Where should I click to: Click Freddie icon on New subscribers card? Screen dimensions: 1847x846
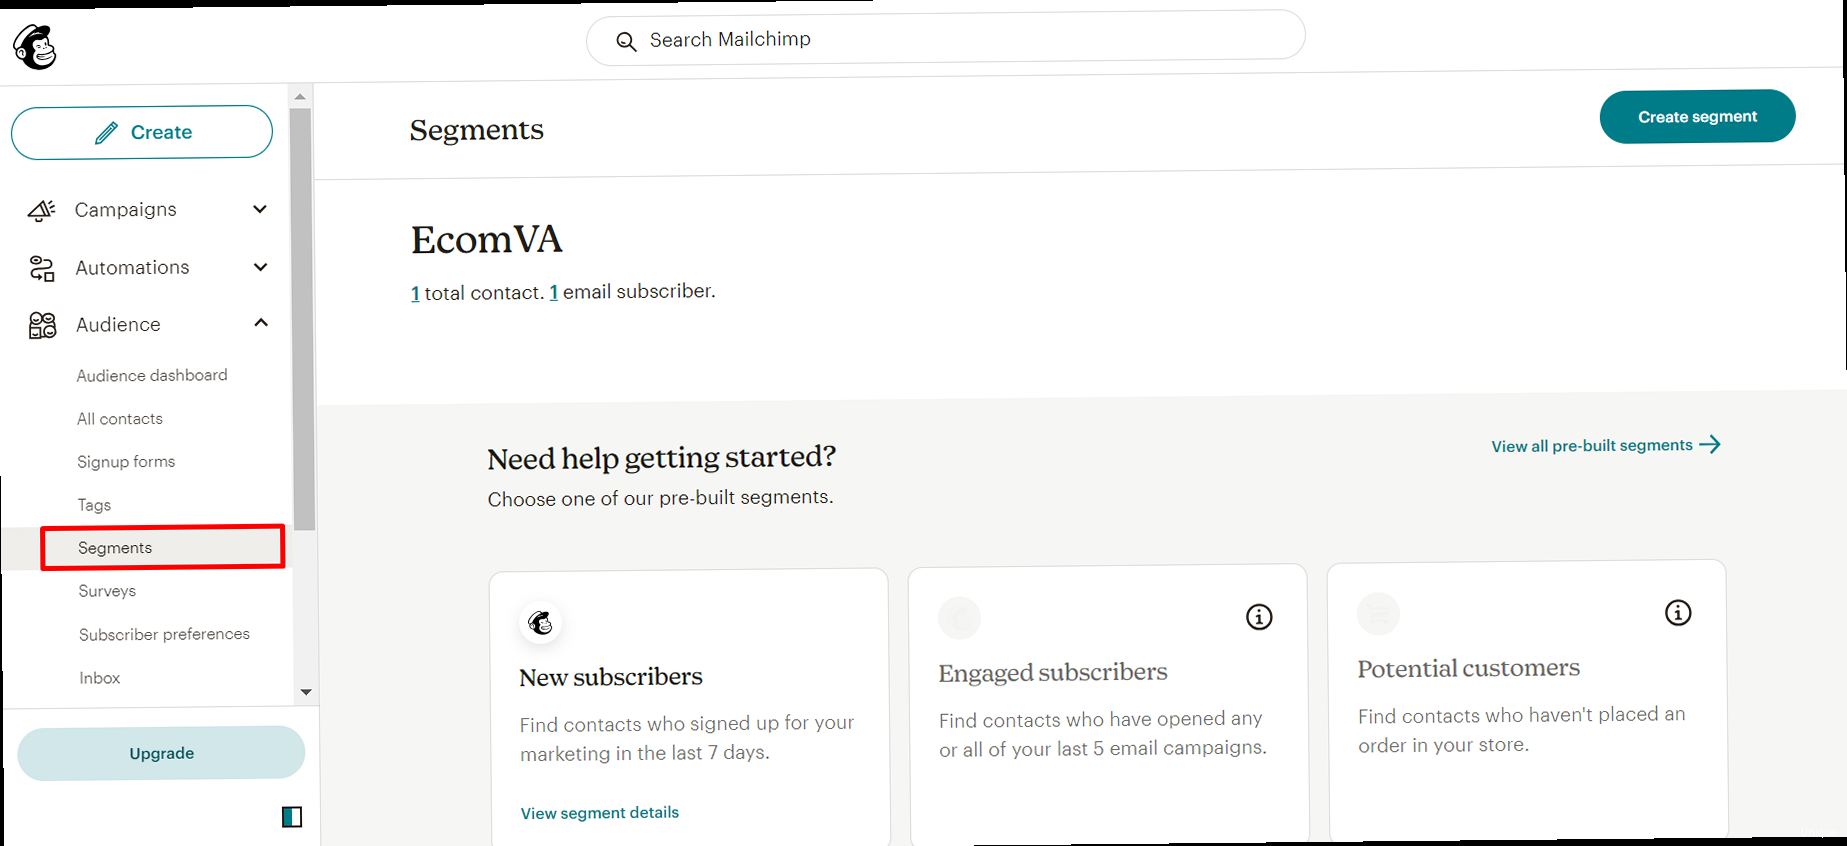tap(541, 623)
